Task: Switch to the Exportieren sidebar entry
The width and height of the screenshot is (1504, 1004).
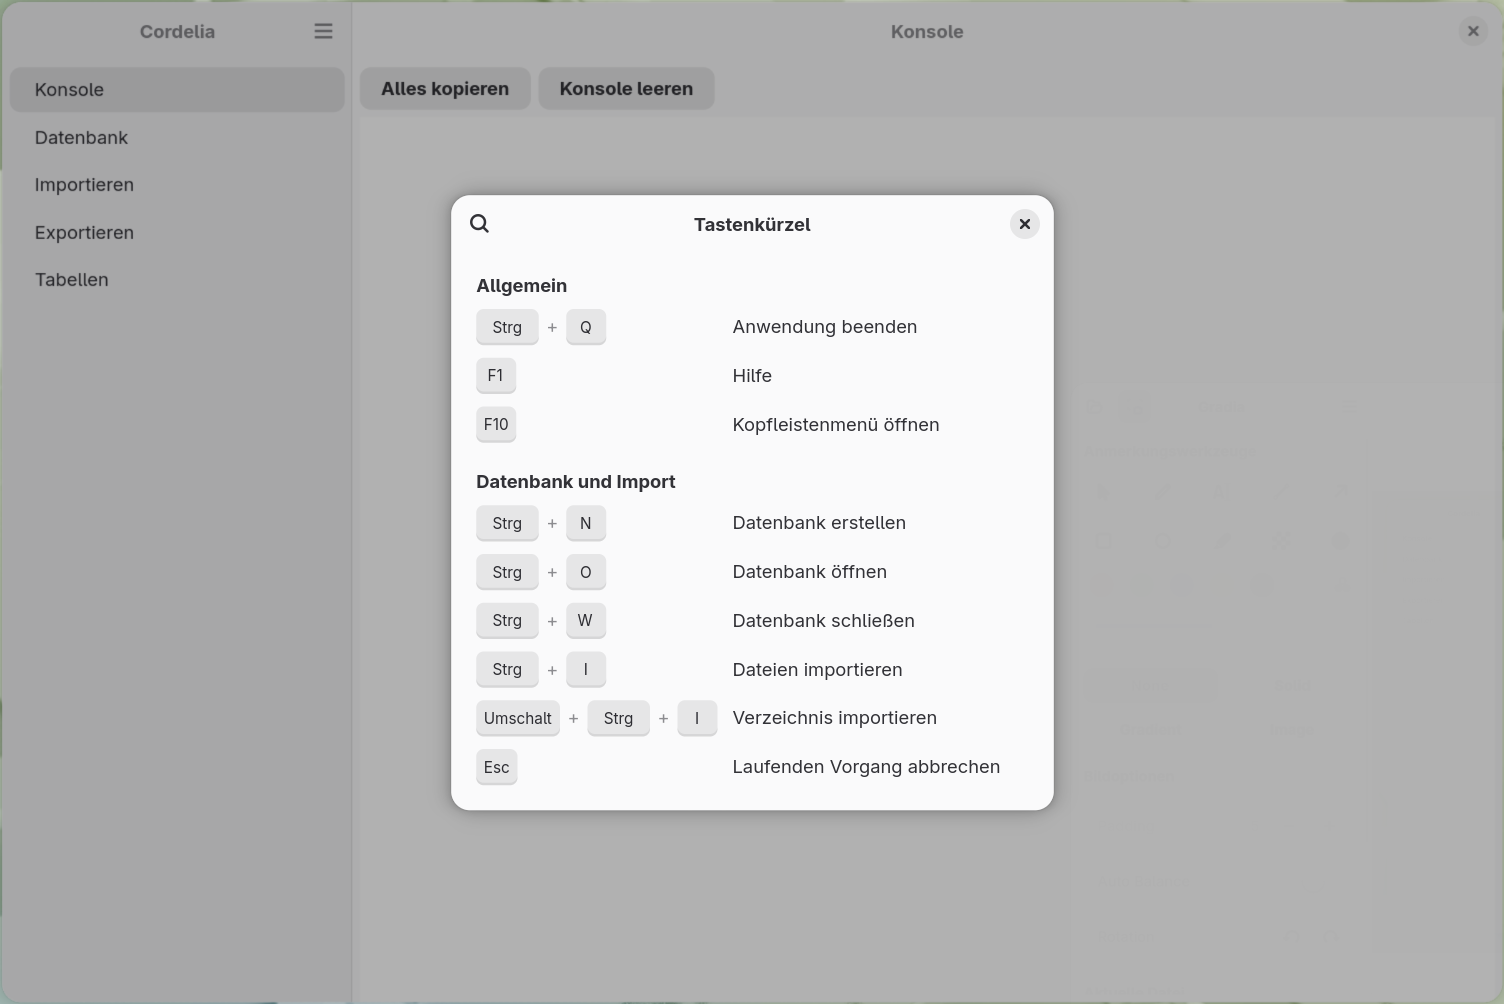Action: (x=177, y=232)
